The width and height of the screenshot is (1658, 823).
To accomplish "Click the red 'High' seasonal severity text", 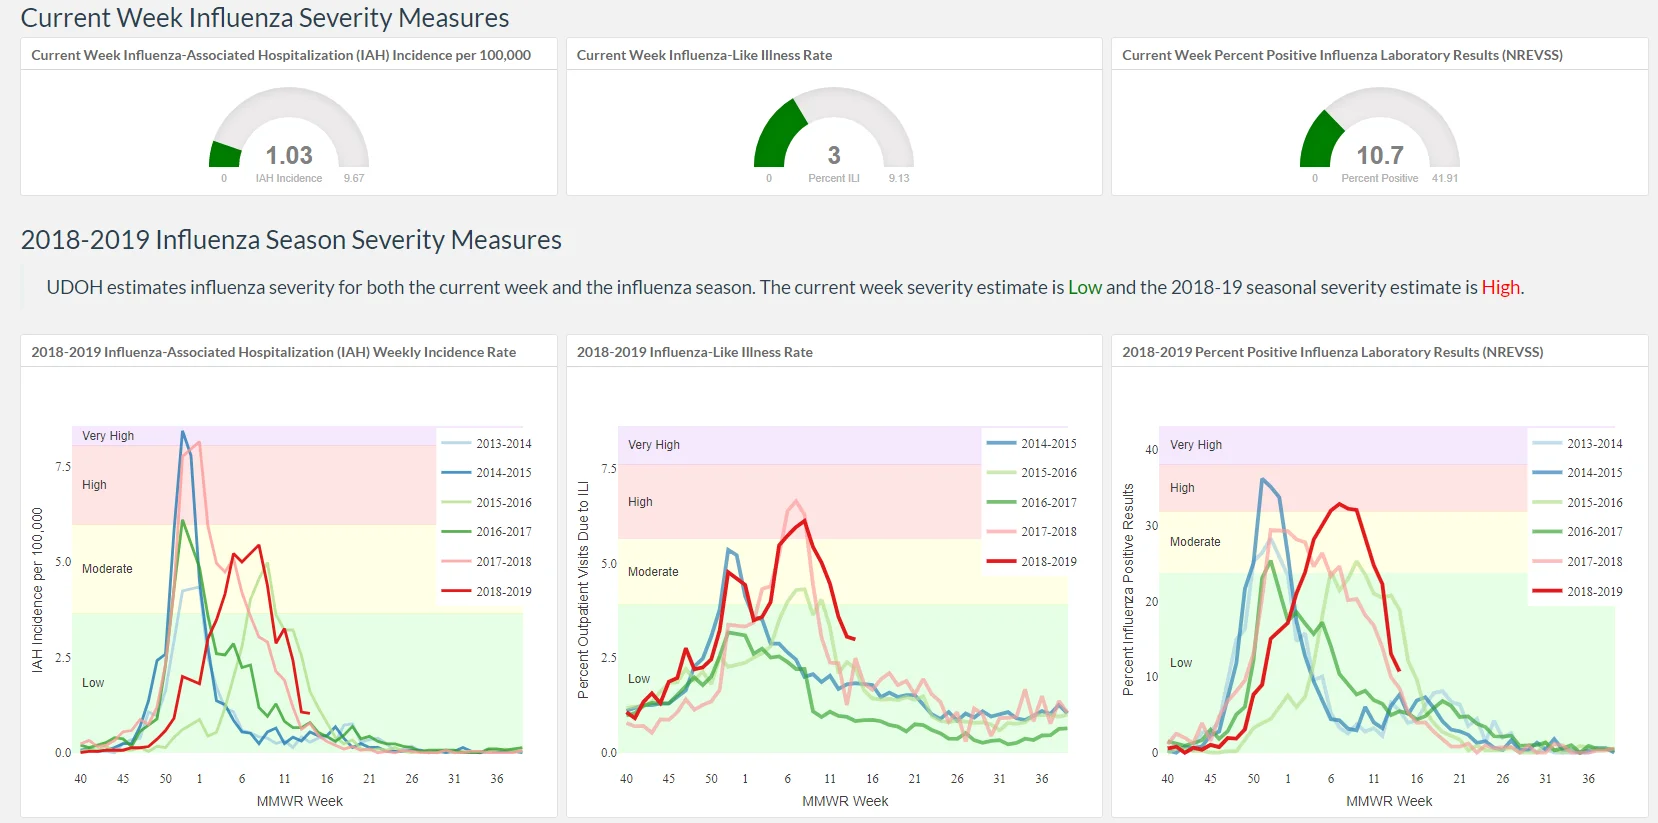I will 1500,288.
